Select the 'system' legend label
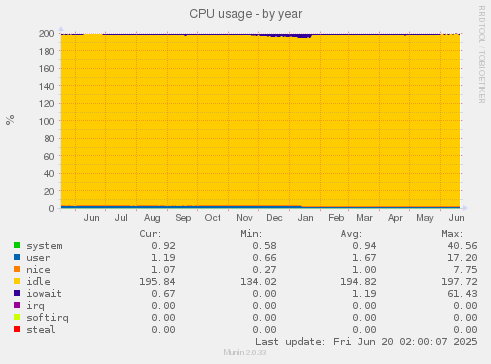This screenshot has height=364, width=491. click(44, 246)
